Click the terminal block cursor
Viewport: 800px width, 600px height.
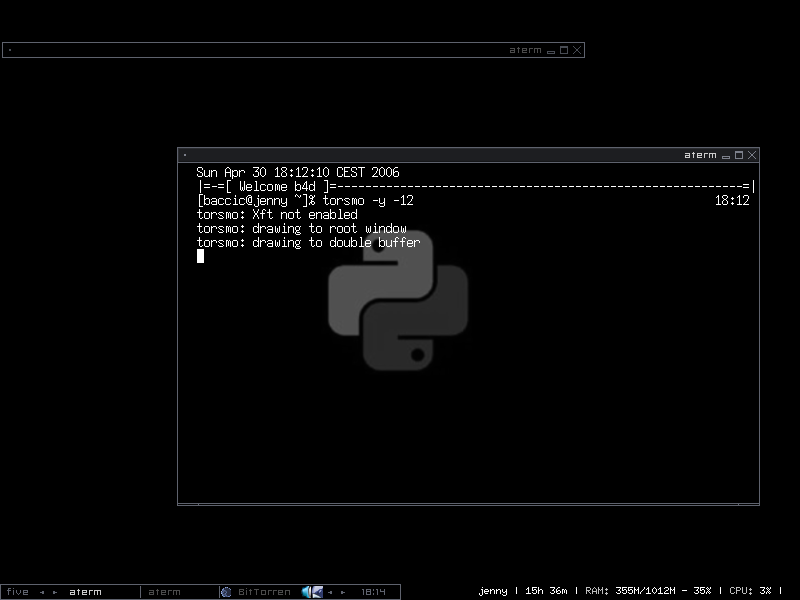pyautogui.click(x=201, y=256)
